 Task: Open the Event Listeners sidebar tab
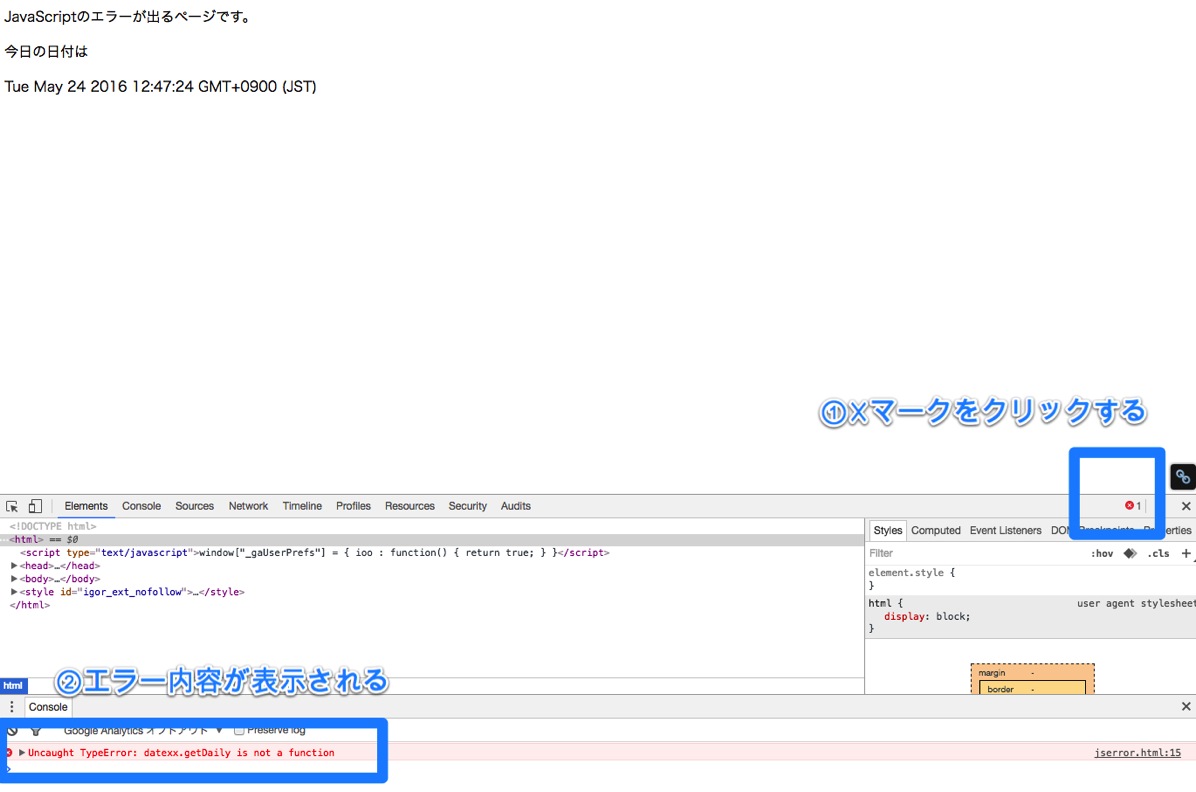click(1005, 530)
